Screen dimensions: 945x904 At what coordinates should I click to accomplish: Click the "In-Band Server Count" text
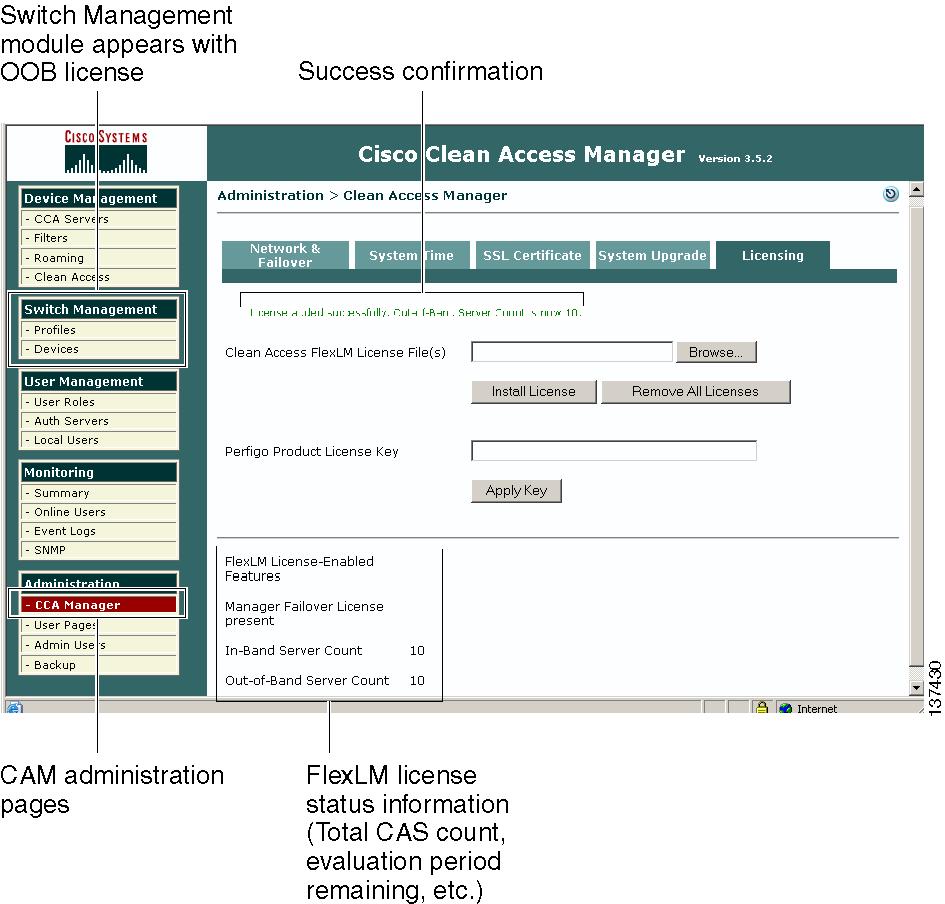pos(294,650)
